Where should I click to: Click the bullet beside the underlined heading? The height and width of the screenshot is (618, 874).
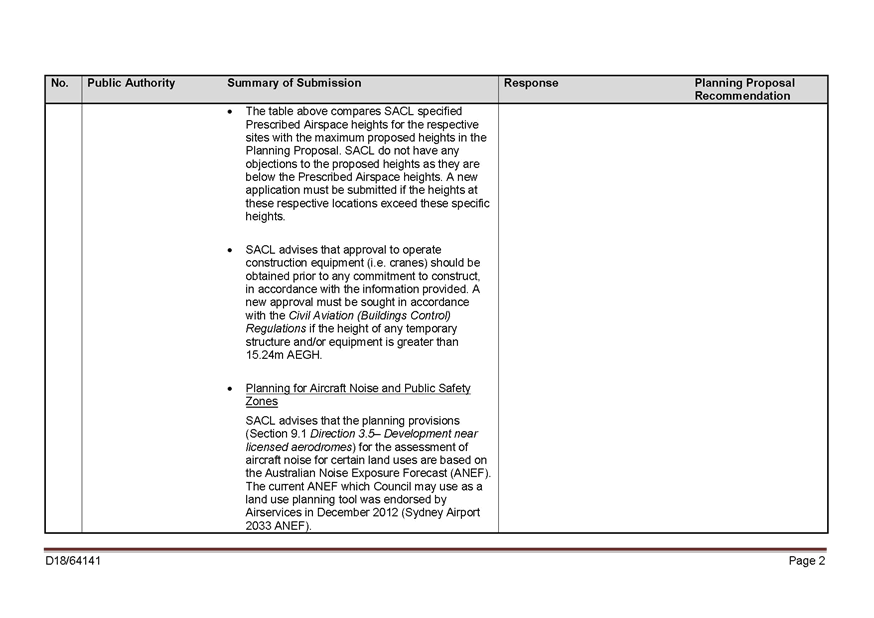point(231,388)
